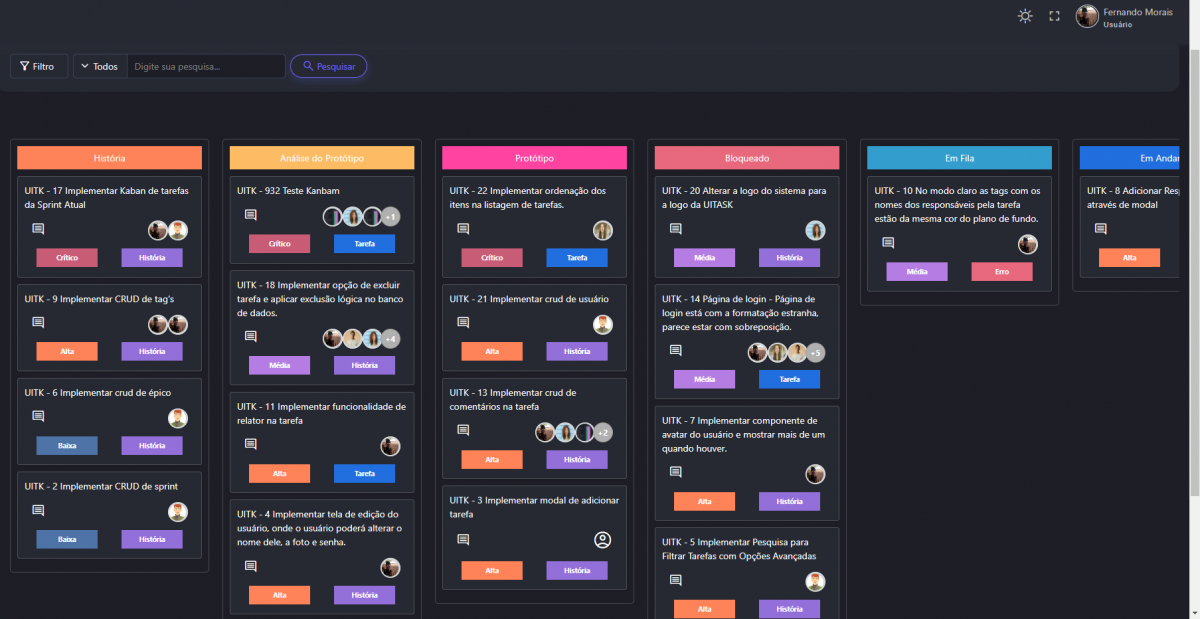Open comments on UITK - 10 card
The height and width of the screenshot is (619, 1200).
point(888,243)
